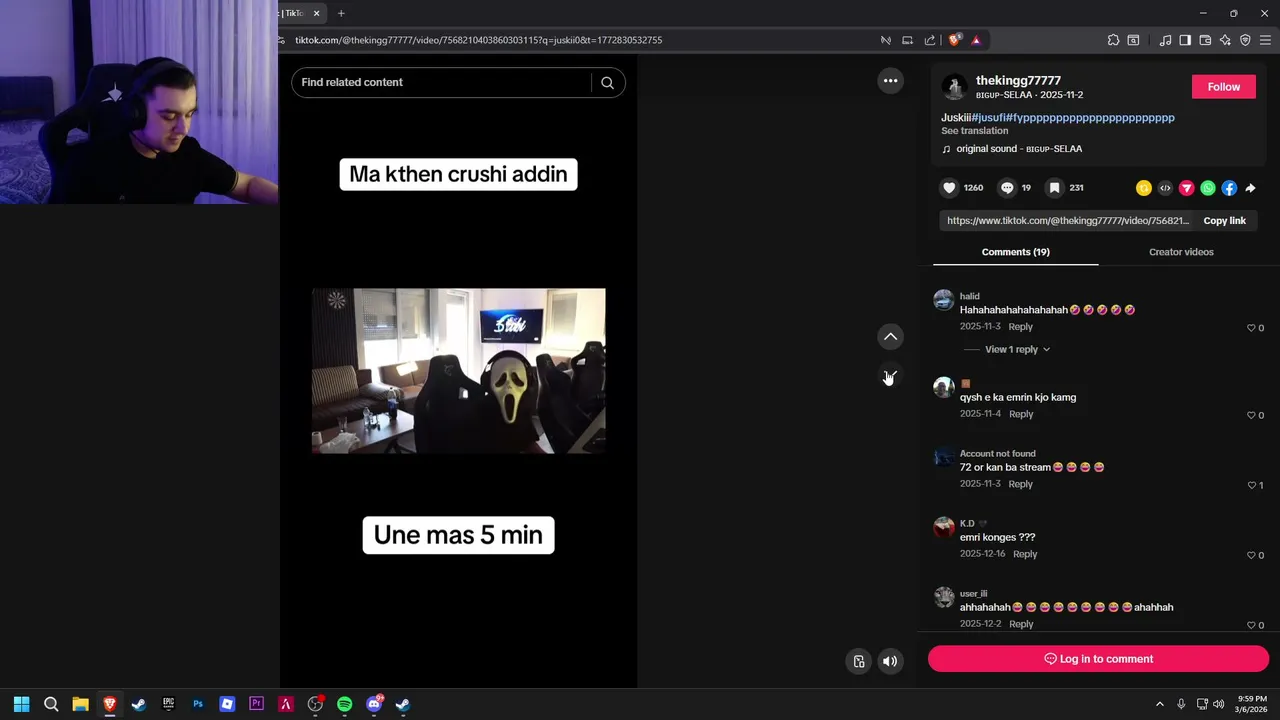Screen dimensions: 1280x720
Task: Open the Leo AI sparkle icon
Action: [1225, 40]
